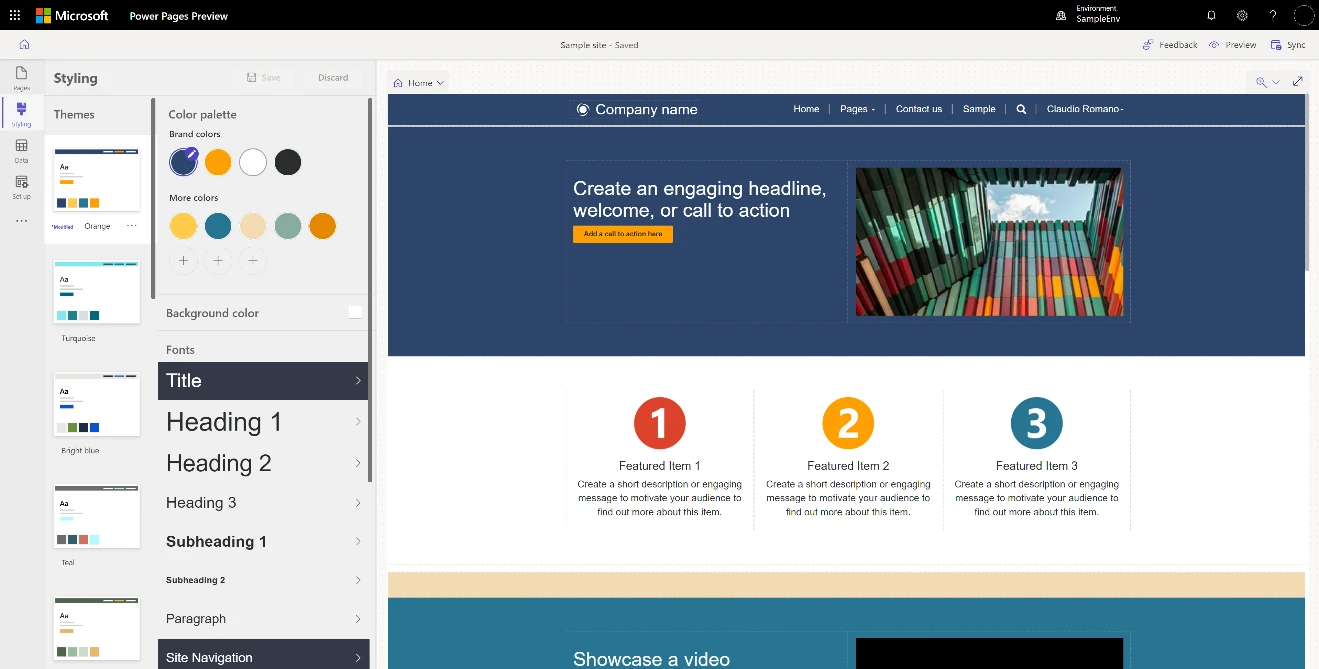The image size is (1319, 669).
Task: Expand the Title font settings
Action: [x=262, y=381]
